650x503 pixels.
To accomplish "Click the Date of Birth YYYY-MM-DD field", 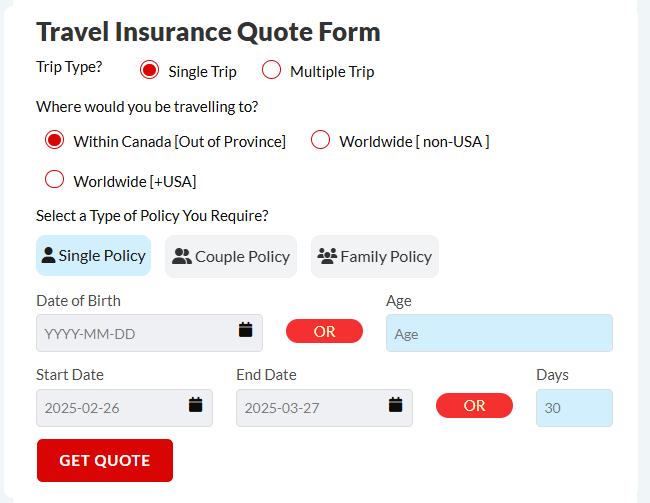I will 149,333.
